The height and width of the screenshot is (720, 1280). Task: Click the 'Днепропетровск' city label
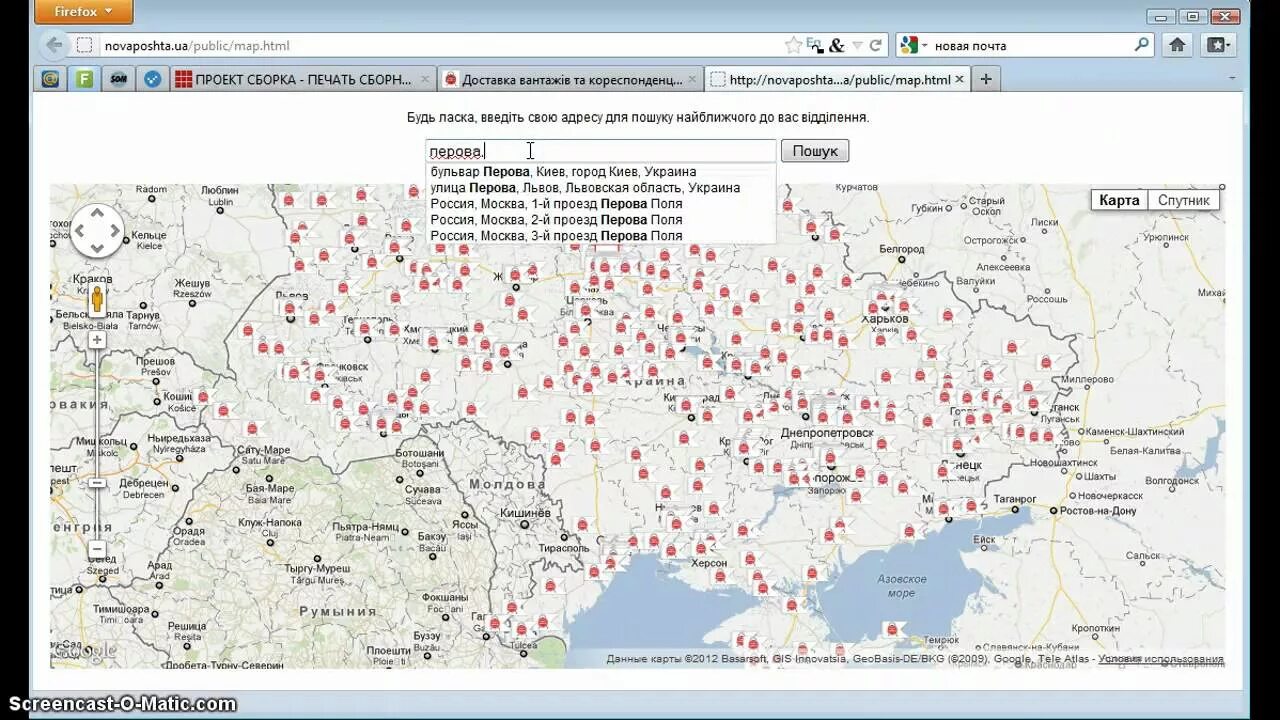pyautogui.click(x=827, y=433)
